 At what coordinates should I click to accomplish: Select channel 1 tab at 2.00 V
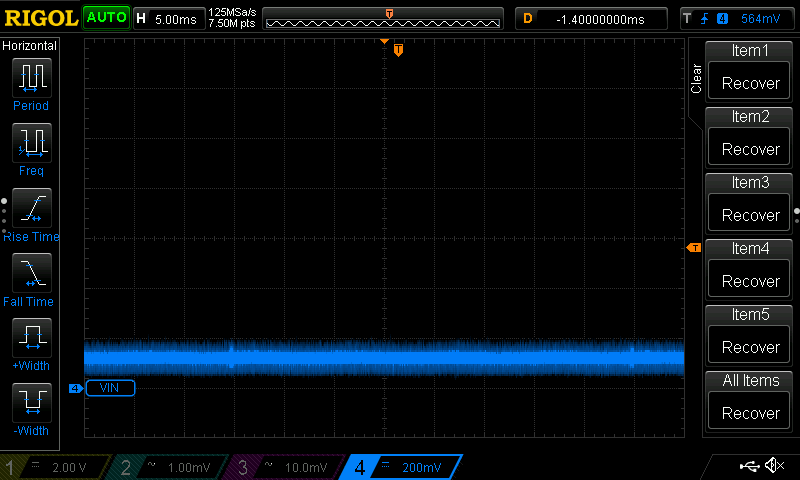pyautogui.click(x=54, y=467)
